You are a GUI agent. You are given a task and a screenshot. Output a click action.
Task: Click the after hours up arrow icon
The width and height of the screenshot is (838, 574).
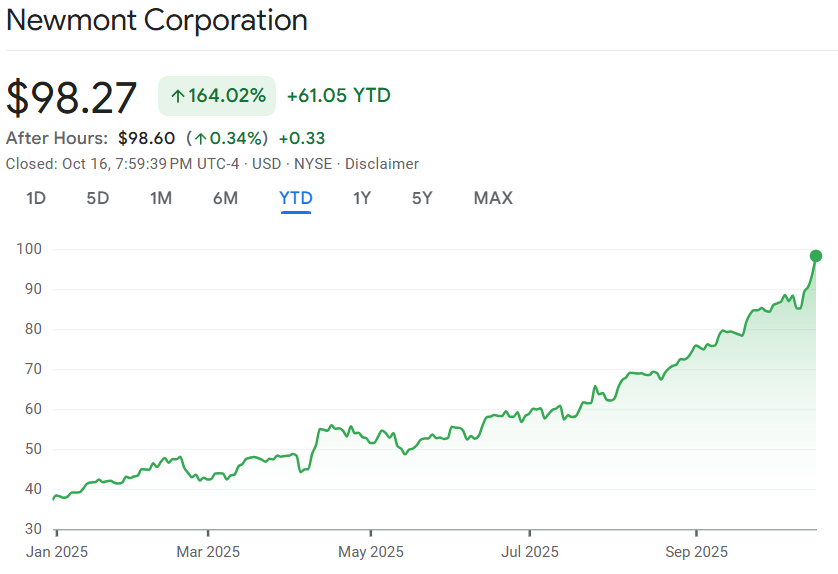pos(201,138)
